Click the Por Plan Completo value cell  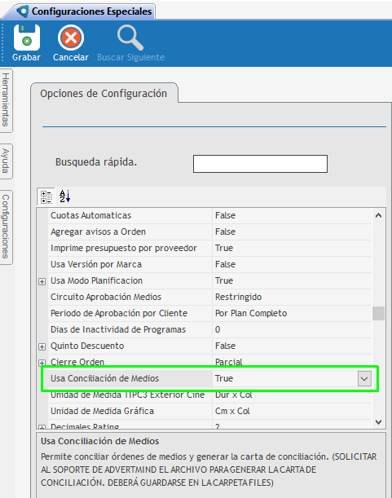251,313
